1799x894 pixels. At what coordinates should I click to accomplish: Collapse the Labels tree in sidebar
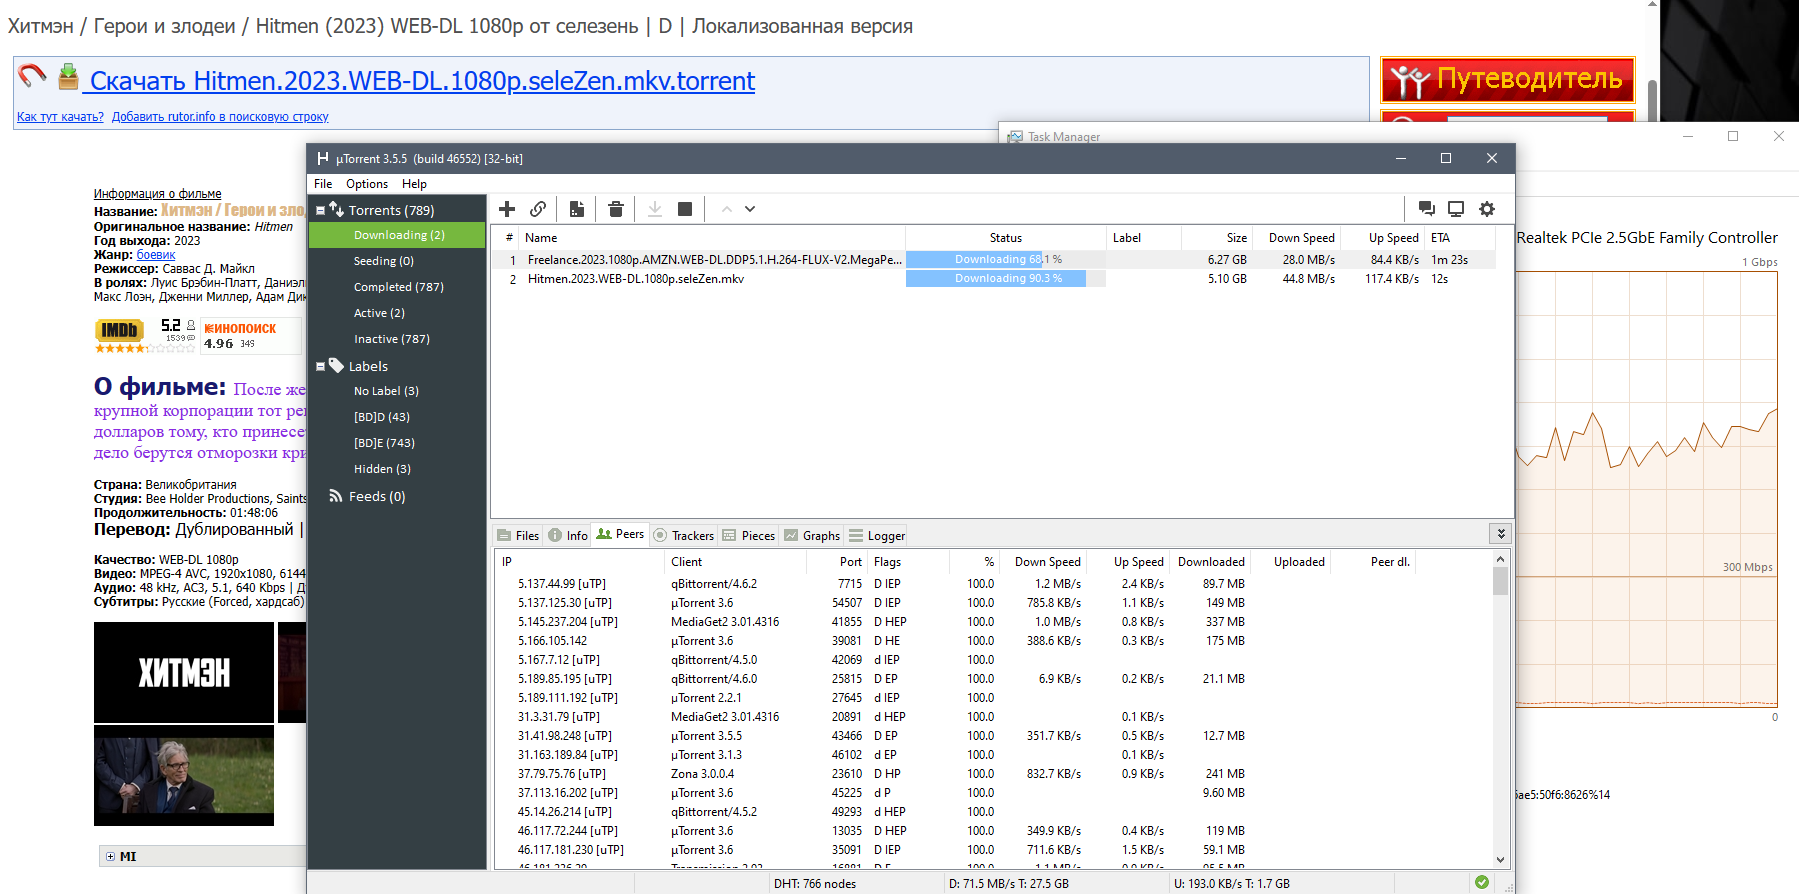(x=320, y=367)
